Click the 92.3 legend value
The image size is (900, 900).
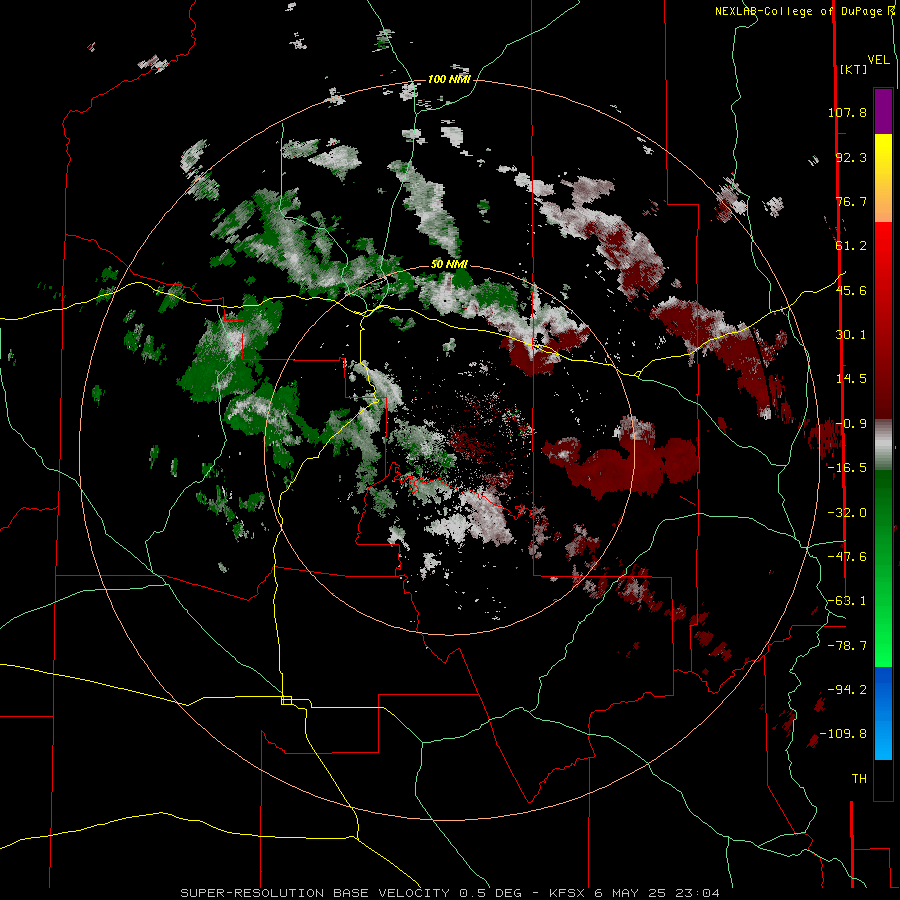(851, 157)
